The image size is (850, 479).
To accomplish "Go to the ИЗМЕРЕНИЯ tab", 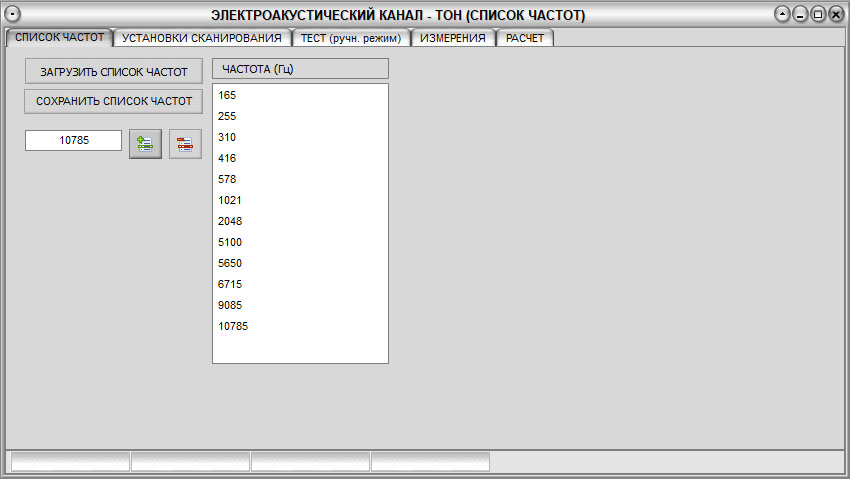I will click(453, 38).
